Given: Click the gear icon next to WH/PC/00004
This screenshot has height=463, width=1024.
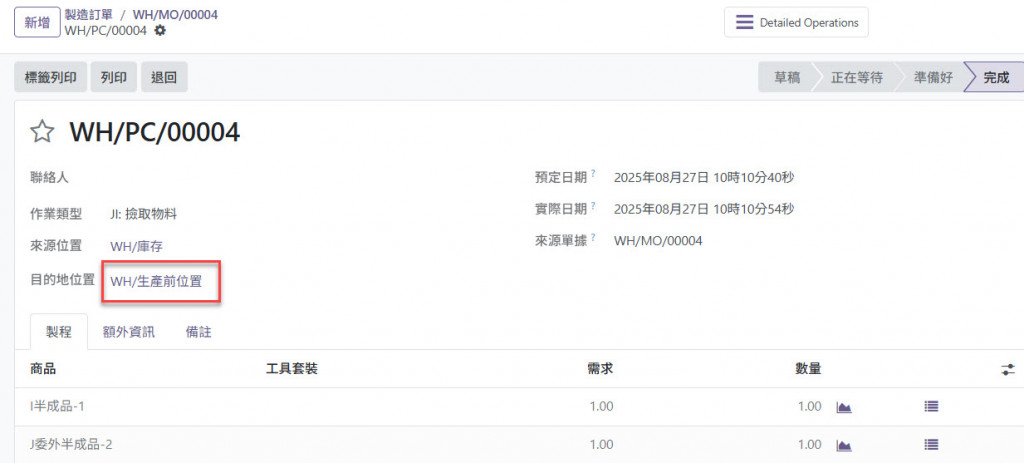Looking at the screenshot, I should point(160,31).
